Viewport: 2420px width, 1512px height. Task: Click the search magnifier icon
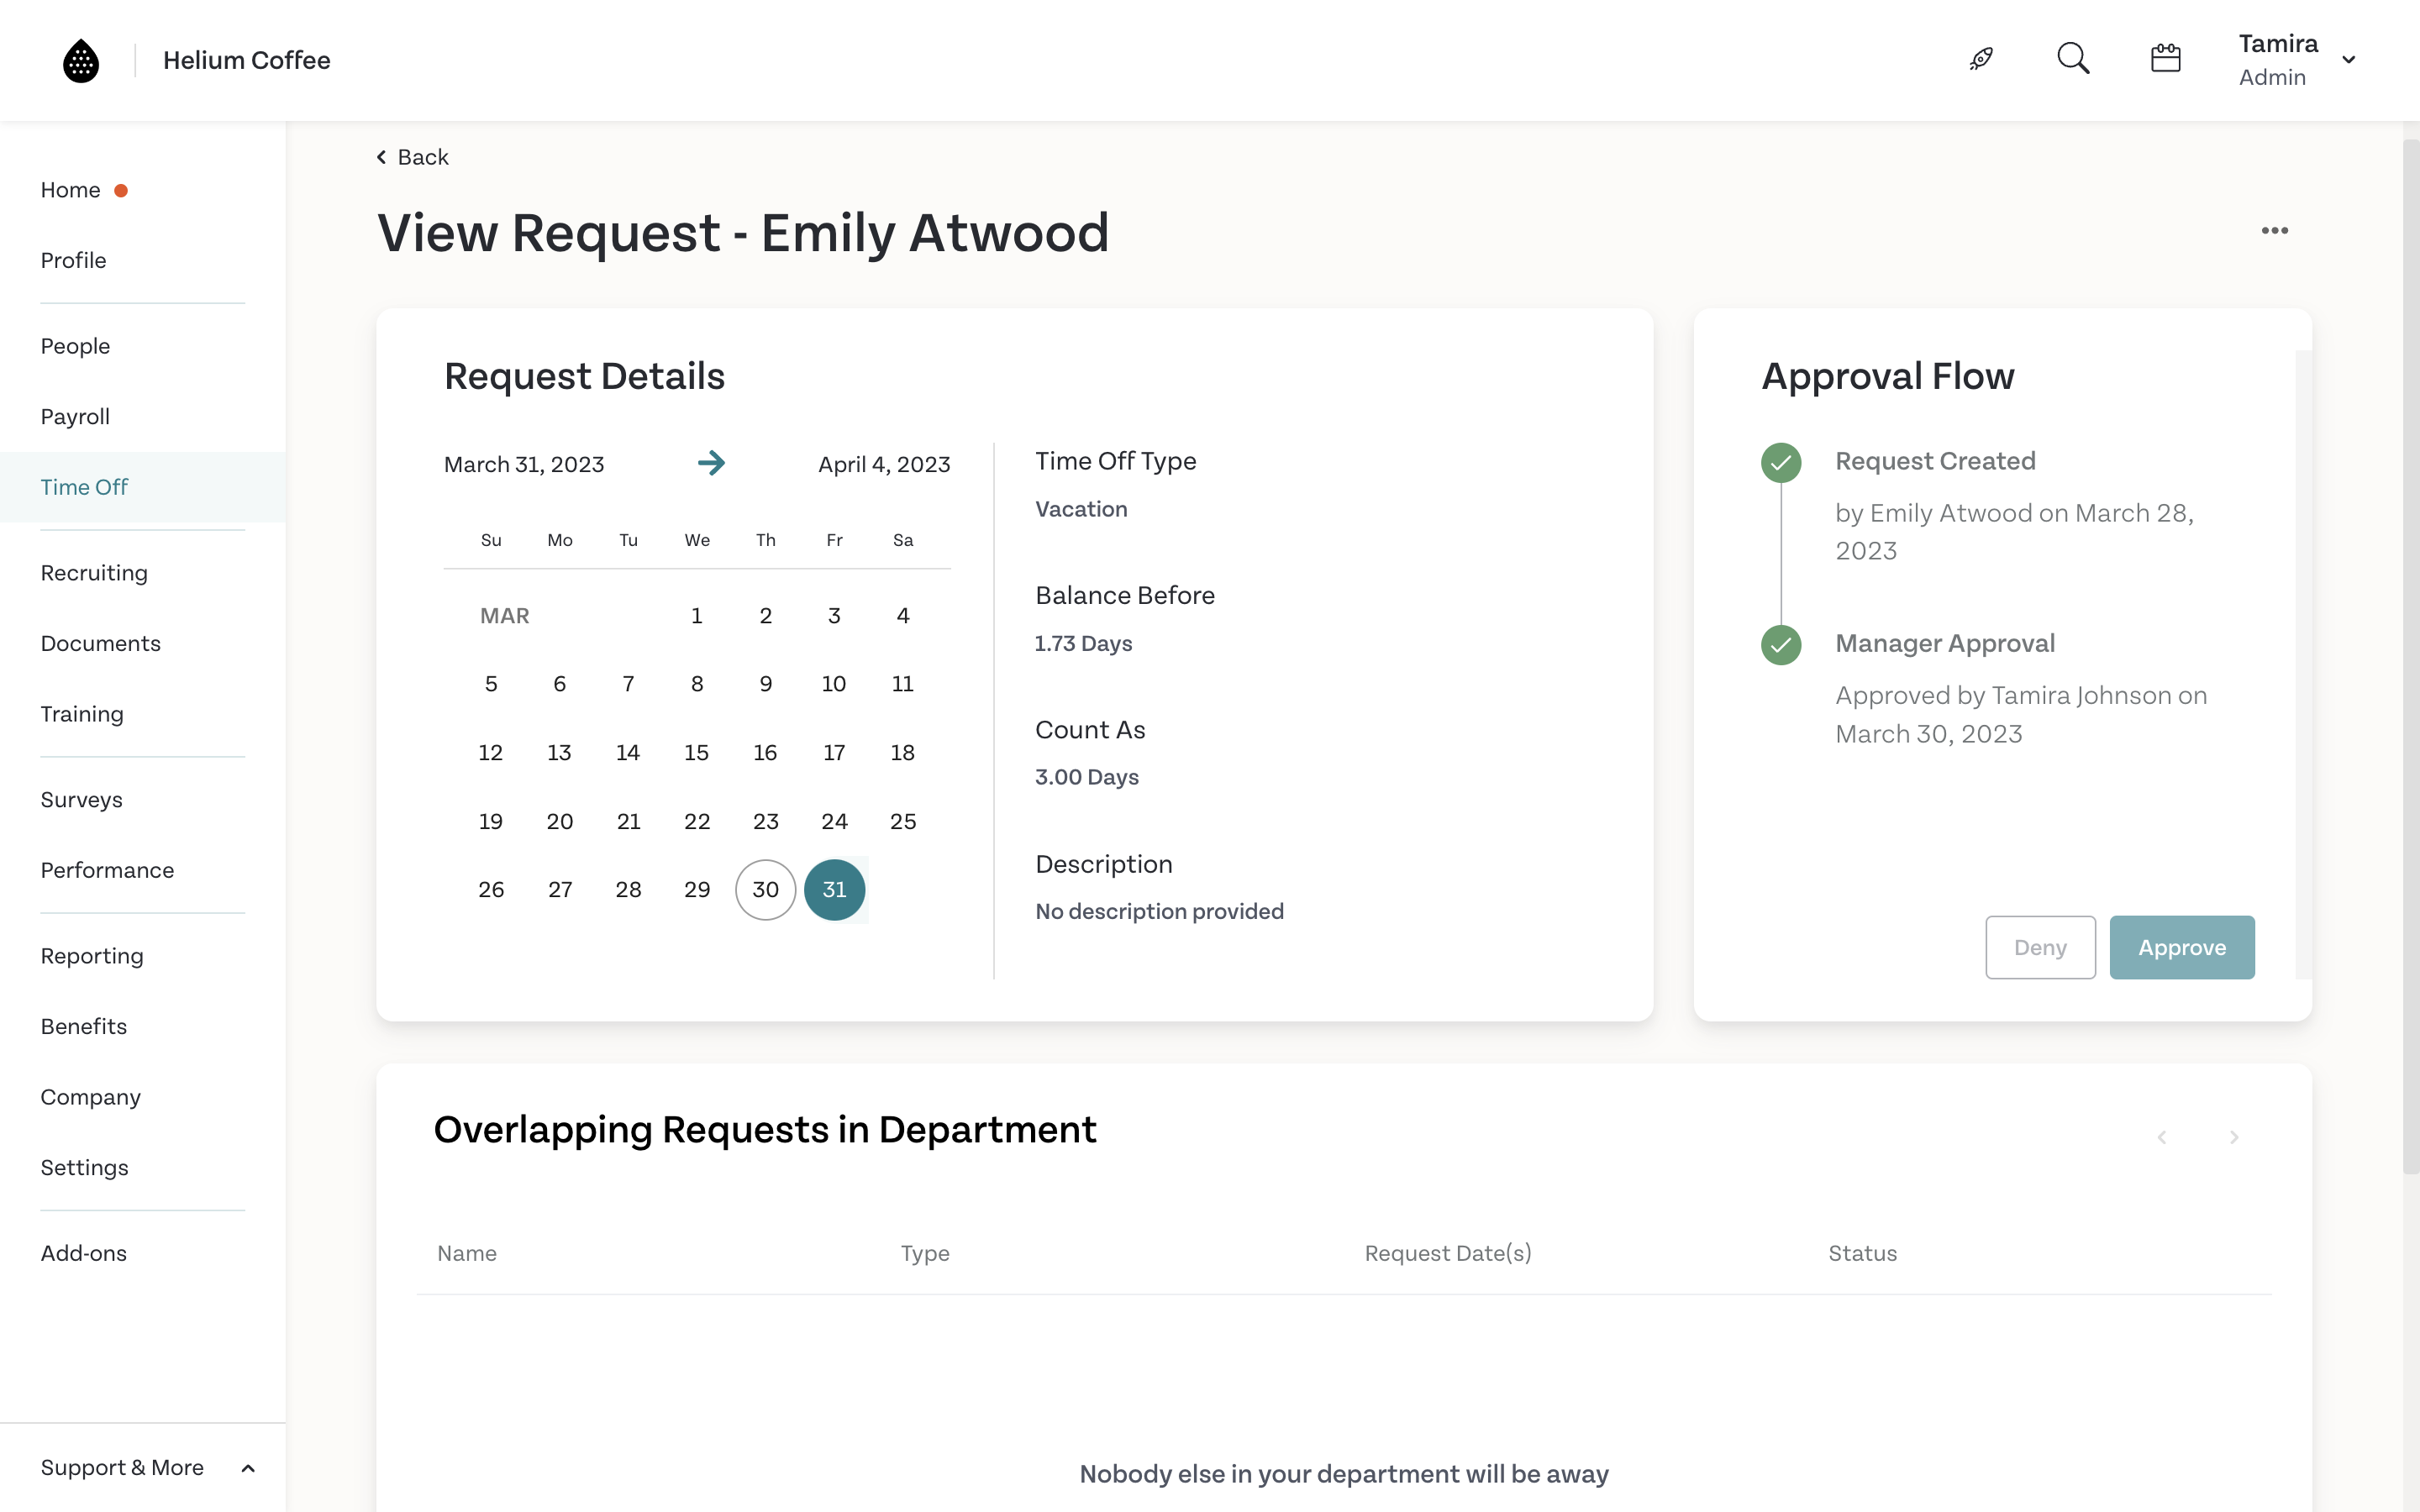(x=2073, y=59)
